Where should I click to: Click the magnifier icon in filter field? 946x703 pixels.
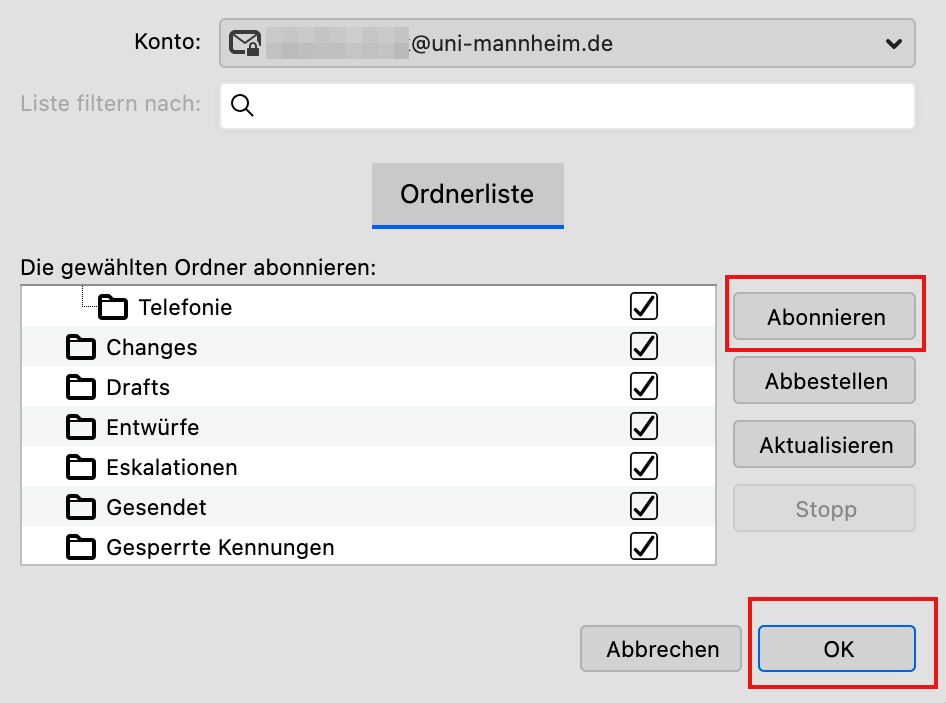tap(242, 106)
